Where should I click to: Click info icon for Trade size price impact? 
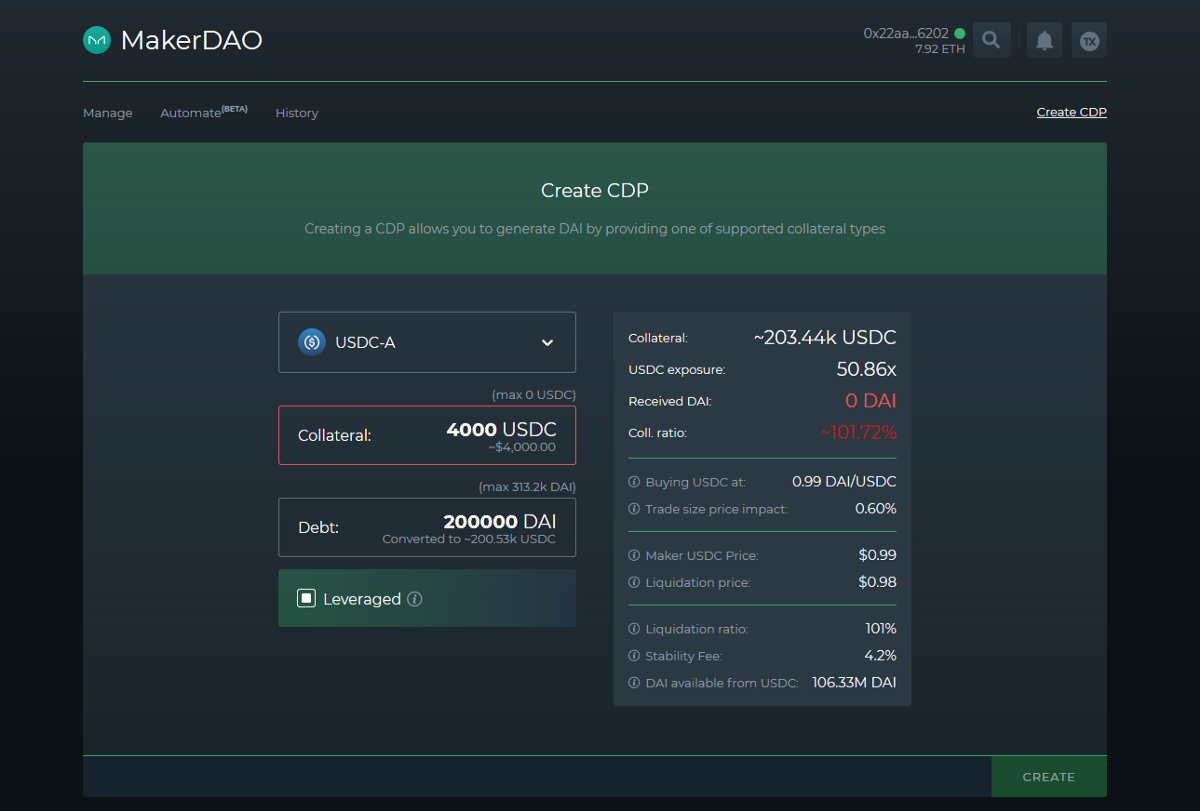(x=634, y=509)
